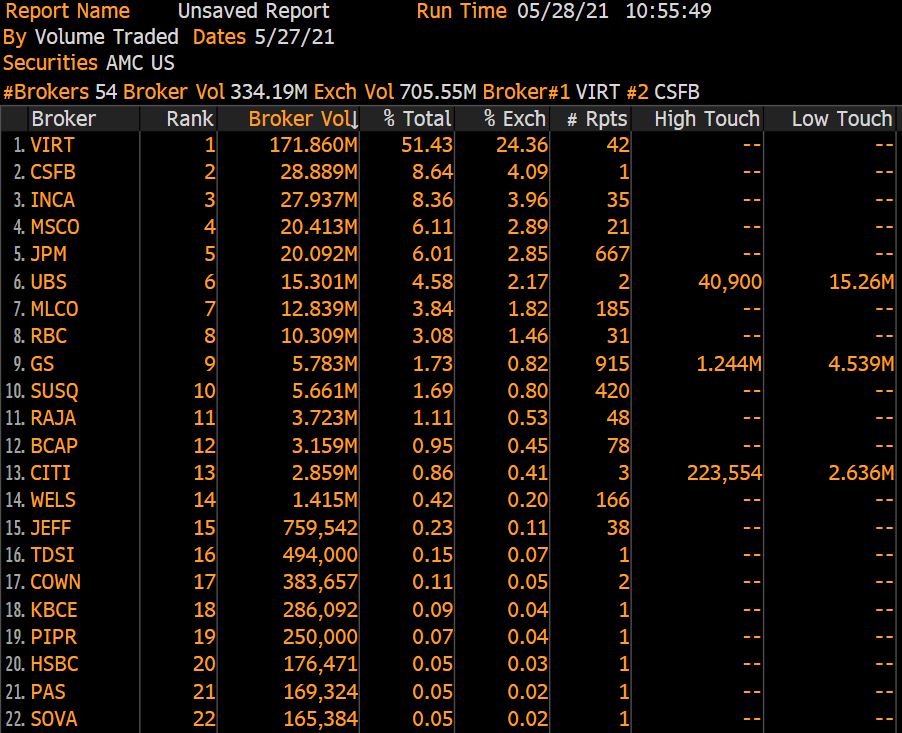Screen dimensions: 902x733
Task: Select broker PIPR in row 19
Action: tap(53, 636)
